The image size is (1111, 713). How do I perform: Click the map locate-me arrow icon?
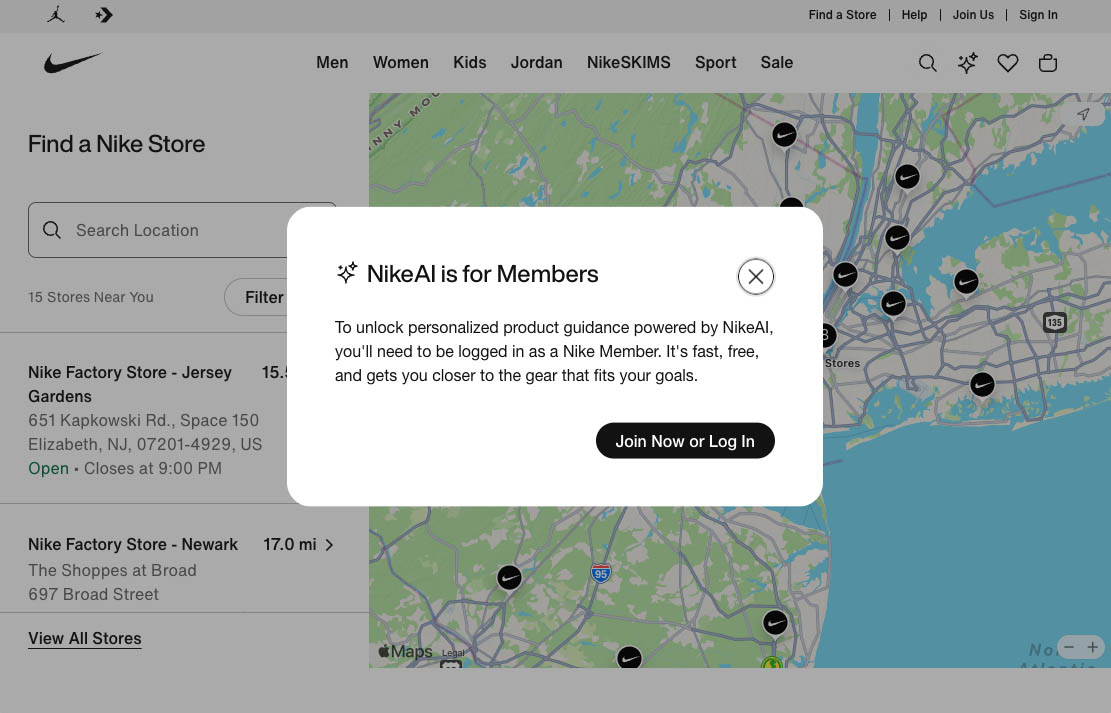pos(1083,115)
